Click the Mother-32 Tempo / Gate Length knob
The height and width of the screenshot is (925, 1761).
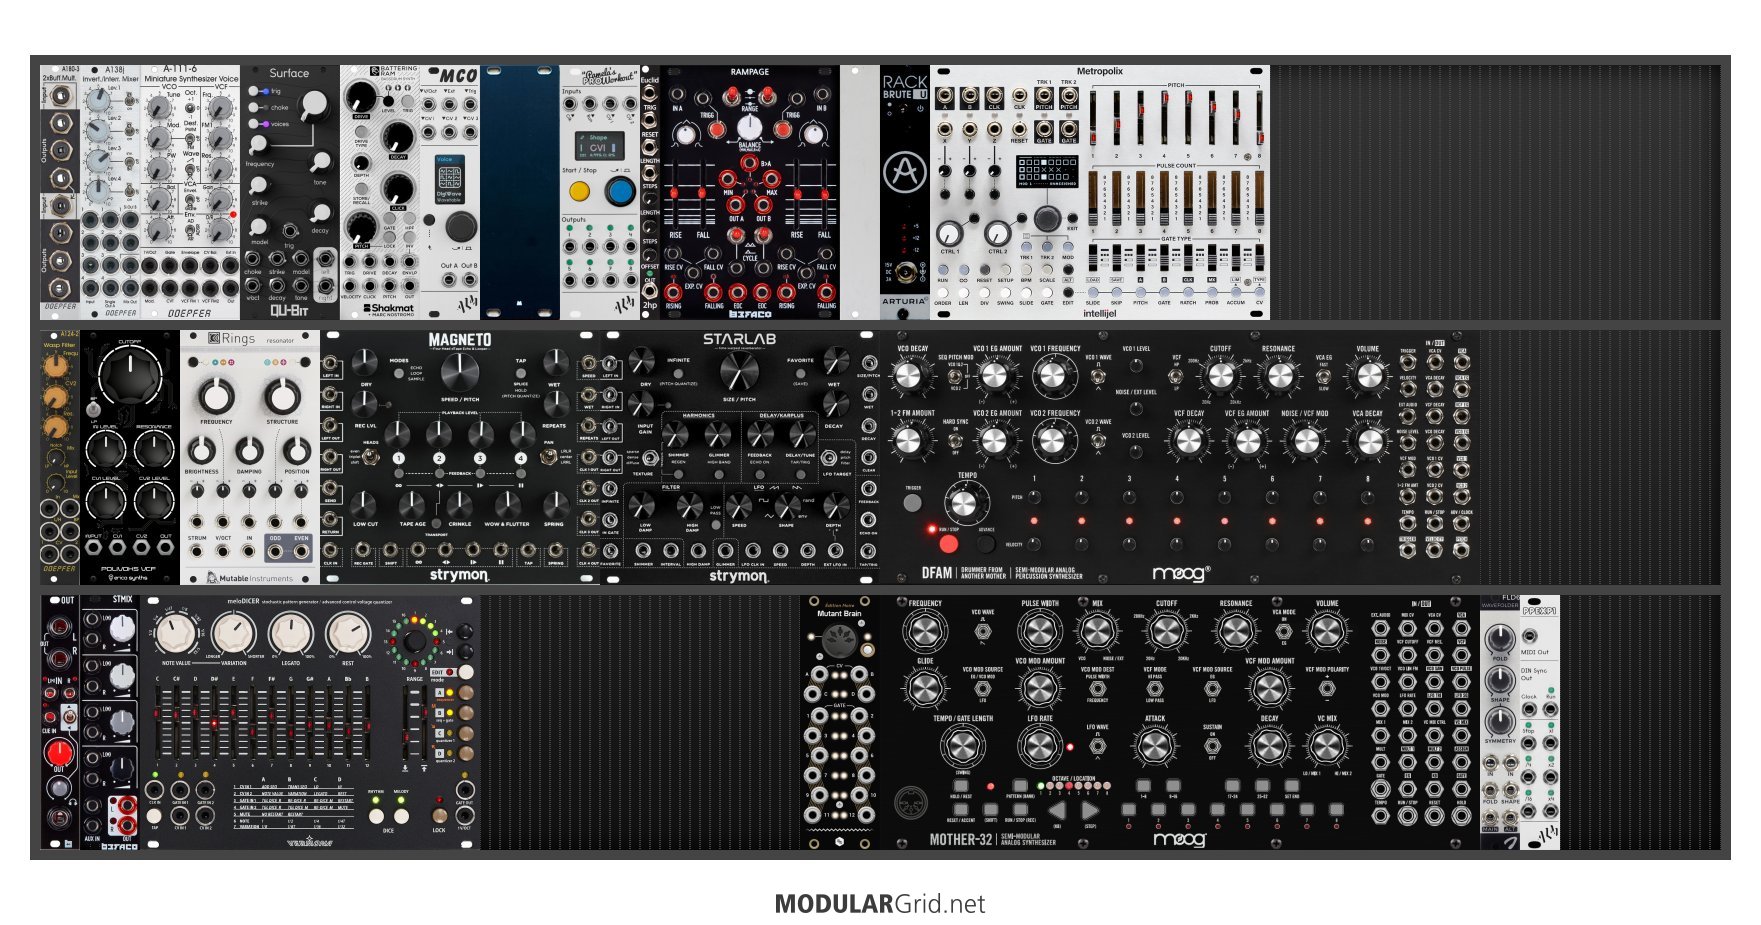961,746
